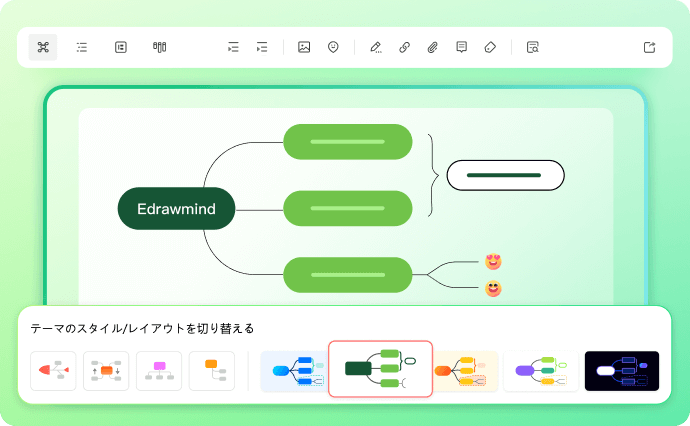Viewport: 690px width, 426px height.
Task: Select the top green branch topic
Action: (x=348, y=142)
